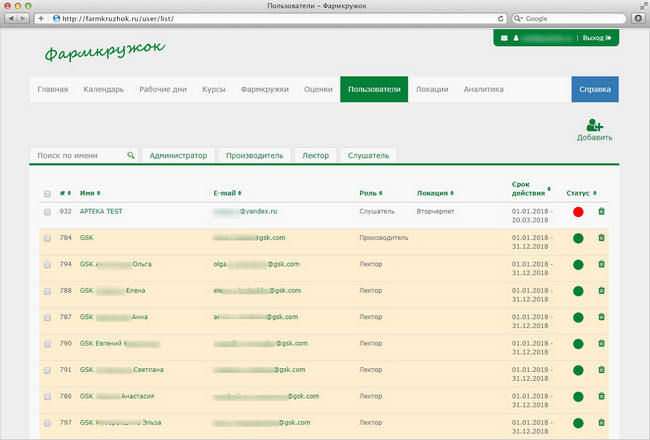Click trash icon for user 784 GSK
Image resolution: width=650 pixels, height=440 pixels.
[x=601, y=238]
